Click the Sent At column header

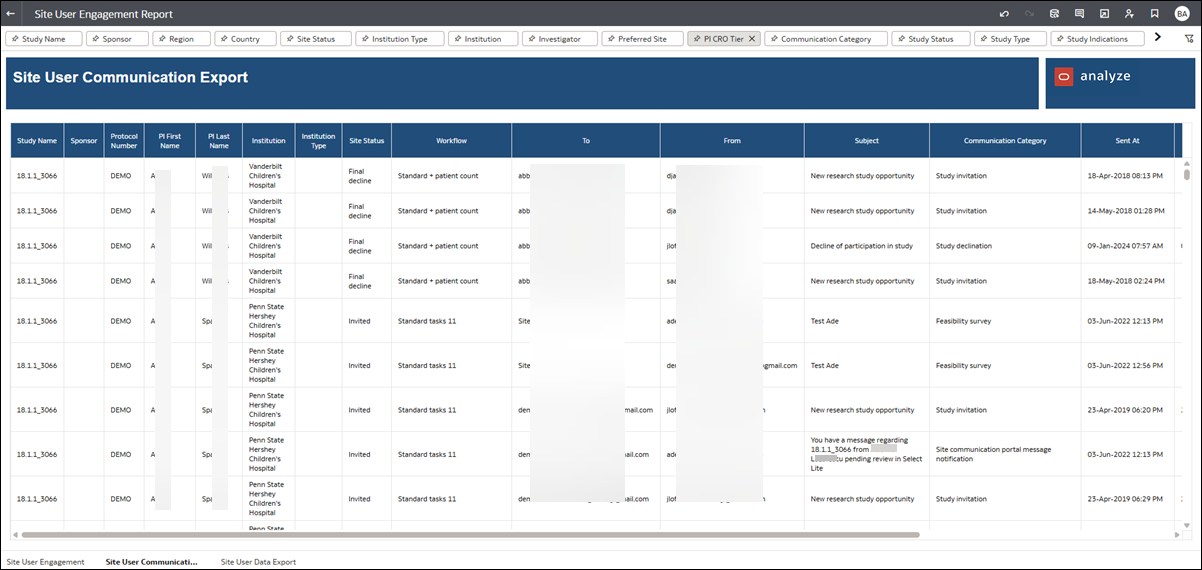1127,141
